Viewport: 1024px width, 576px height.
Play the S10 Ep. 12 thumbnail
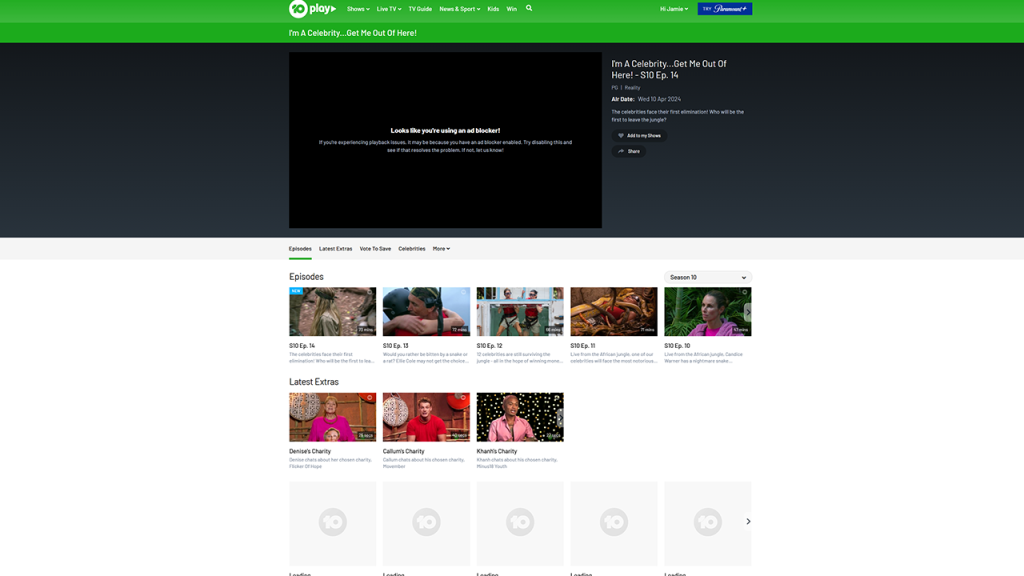click(520, 312)
